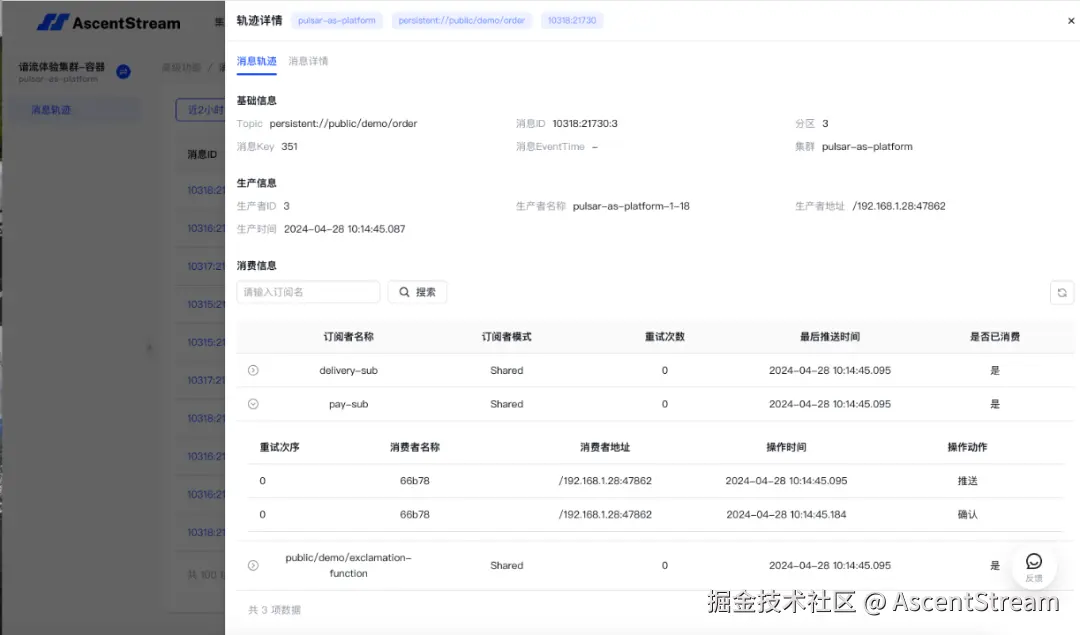Refresh the consumption info list
The height and width of the screenshot is (635, 1080).
click(1061, 292)
